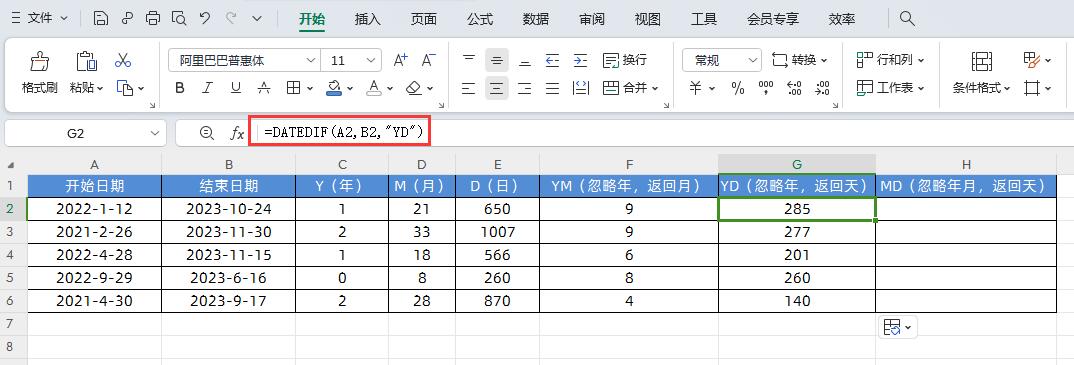Toggle underline formatting

236,88
